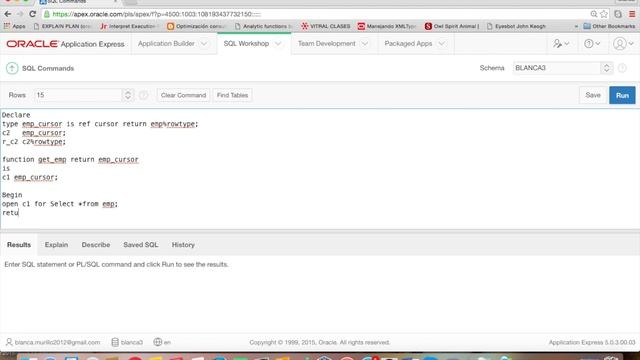Click the browser forward arrow
Viewport: 640px width, 360px height.
click(x=20, y=14)
